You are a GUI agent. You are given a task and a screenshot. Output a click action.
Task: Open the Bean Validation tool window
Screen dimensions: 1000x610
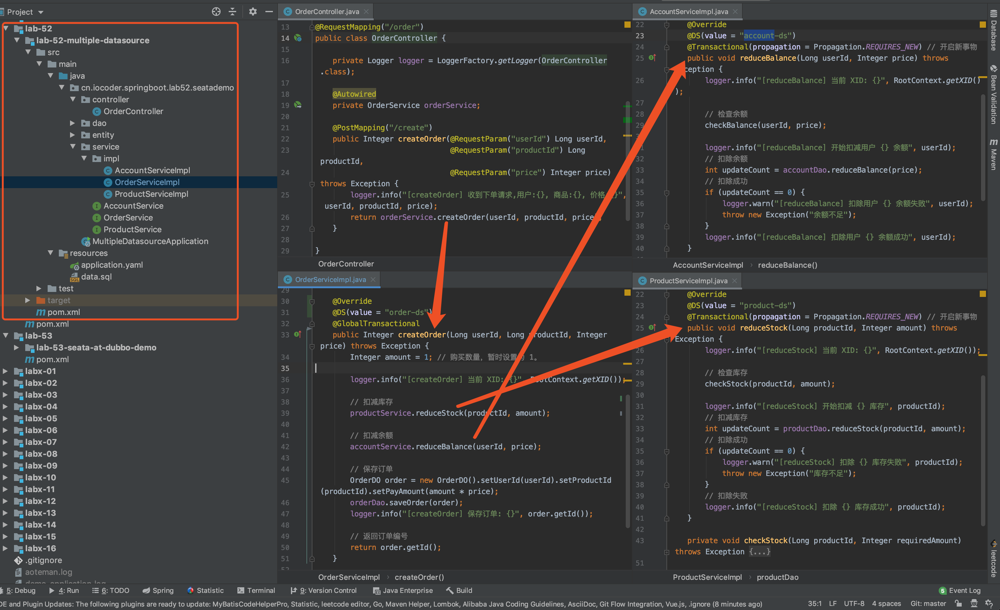(x=993, y=97)
